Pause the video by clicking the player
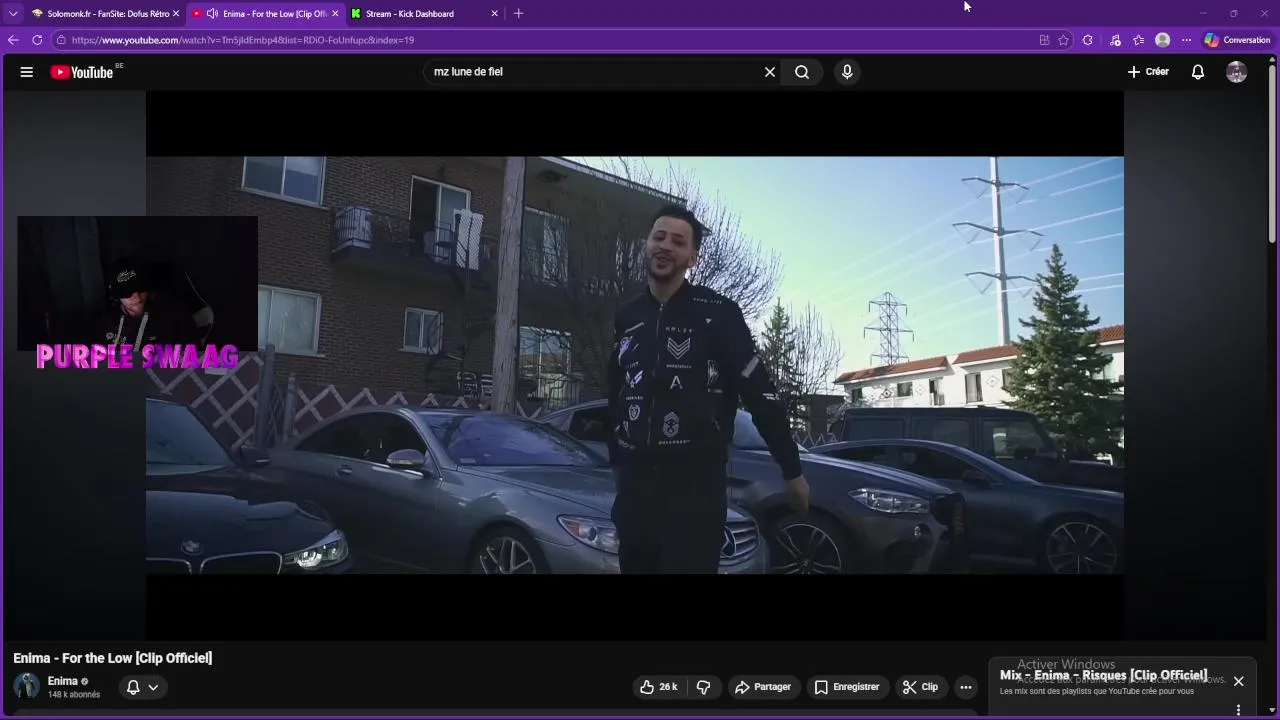This screenshot has height=720, width=1280. (635, 365)
